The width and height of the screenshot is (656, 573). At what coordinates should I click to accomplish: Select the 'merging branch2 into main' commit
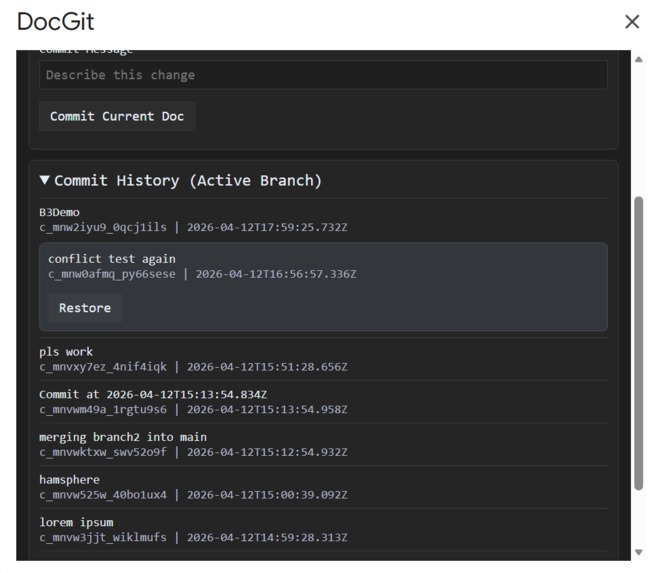pos(123,437)
